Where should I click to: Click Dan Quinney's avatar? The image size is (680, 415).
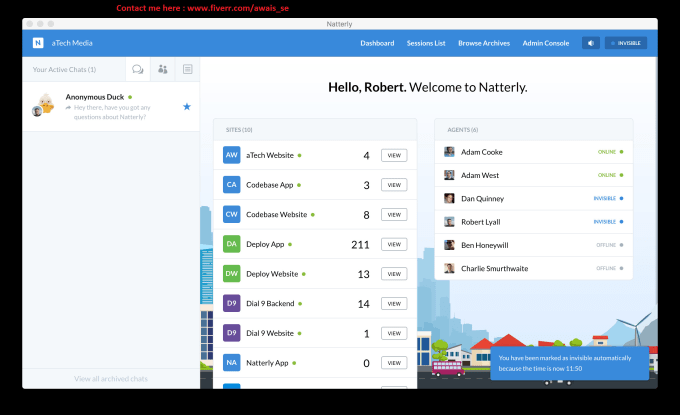point(449,199)
